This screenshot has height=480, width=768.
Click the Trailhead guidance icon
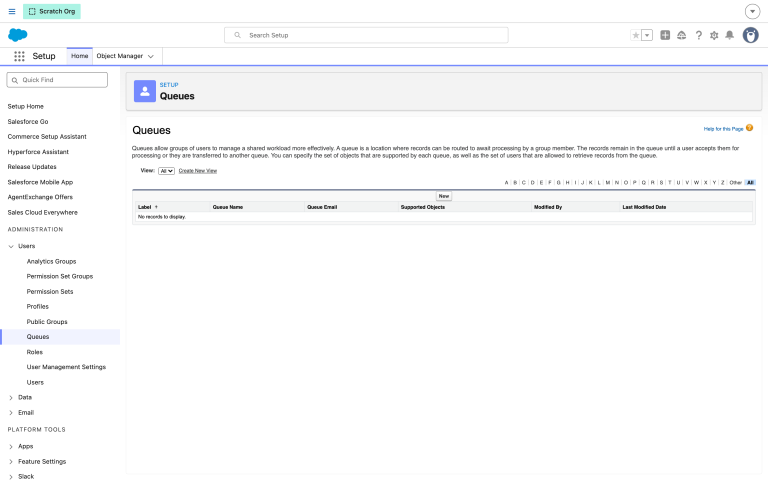coord(681,35)
